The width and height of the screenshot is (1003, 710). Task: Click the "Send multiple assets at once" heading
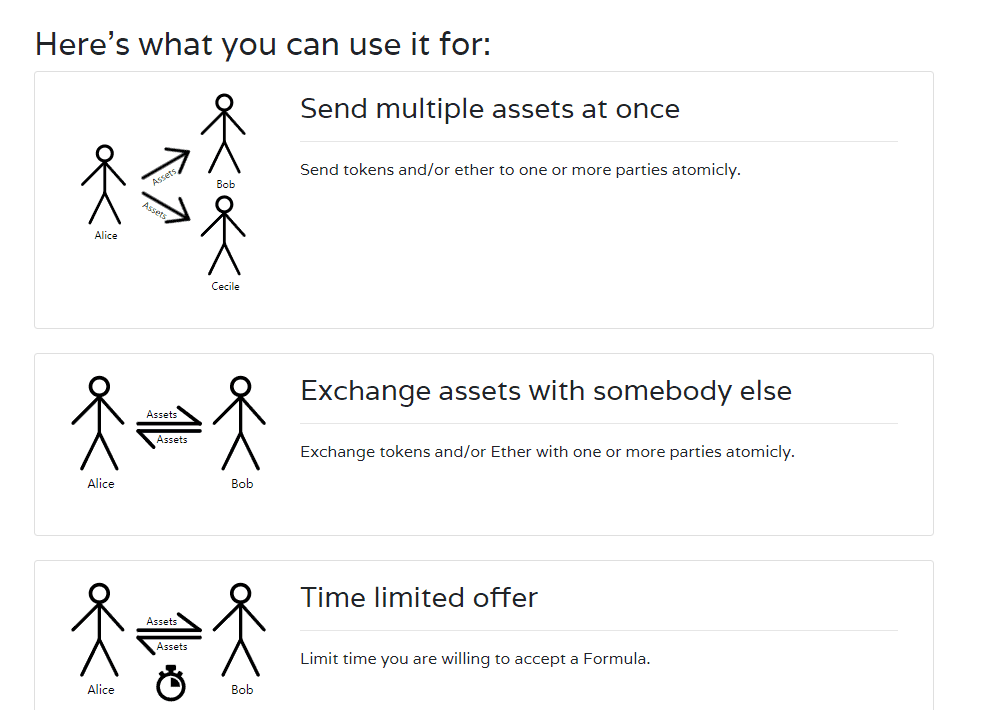click(x=490, y=109)
